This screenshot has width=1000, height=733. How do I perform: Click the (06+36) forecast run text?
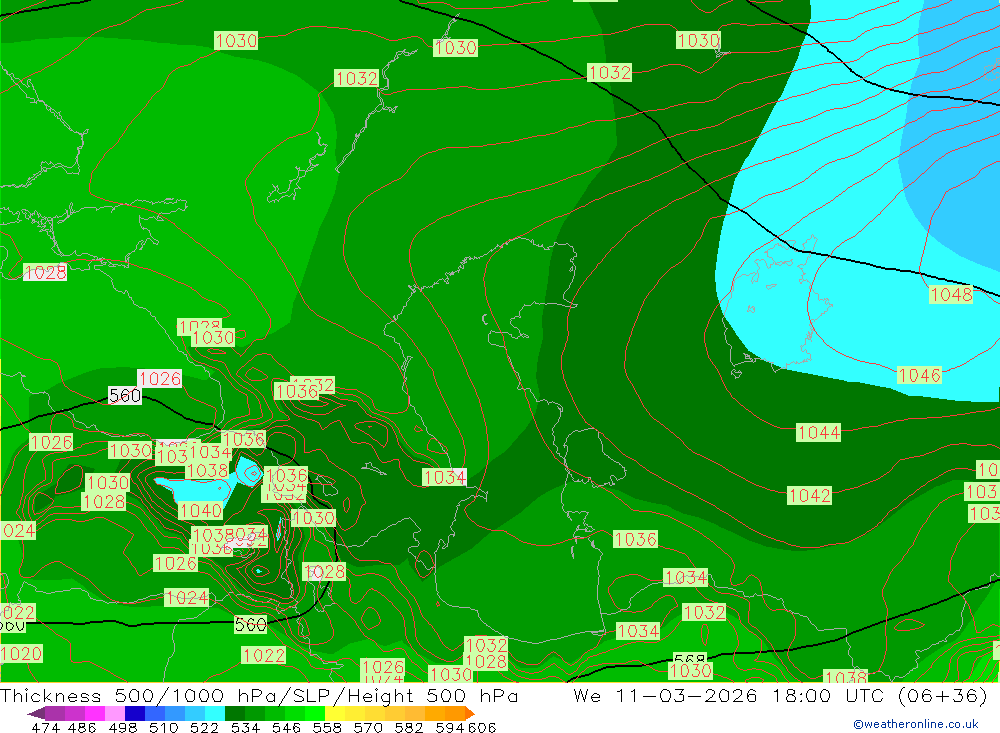[943, 695]
